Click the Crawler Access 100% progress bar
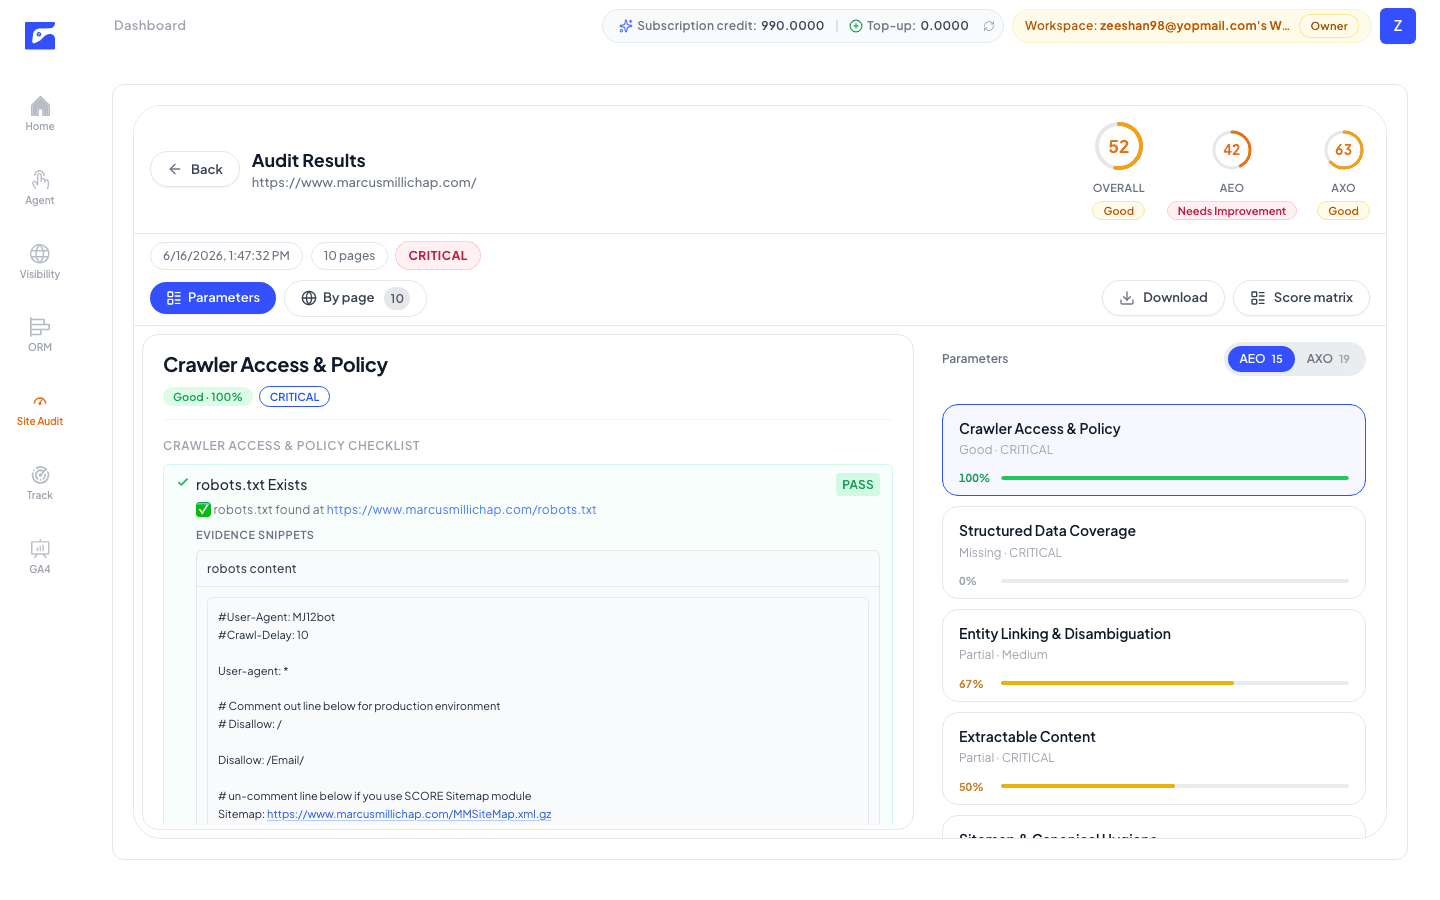Viewport: 1440px width, 900px height. pyautogui.click(x=1175, y=478)
